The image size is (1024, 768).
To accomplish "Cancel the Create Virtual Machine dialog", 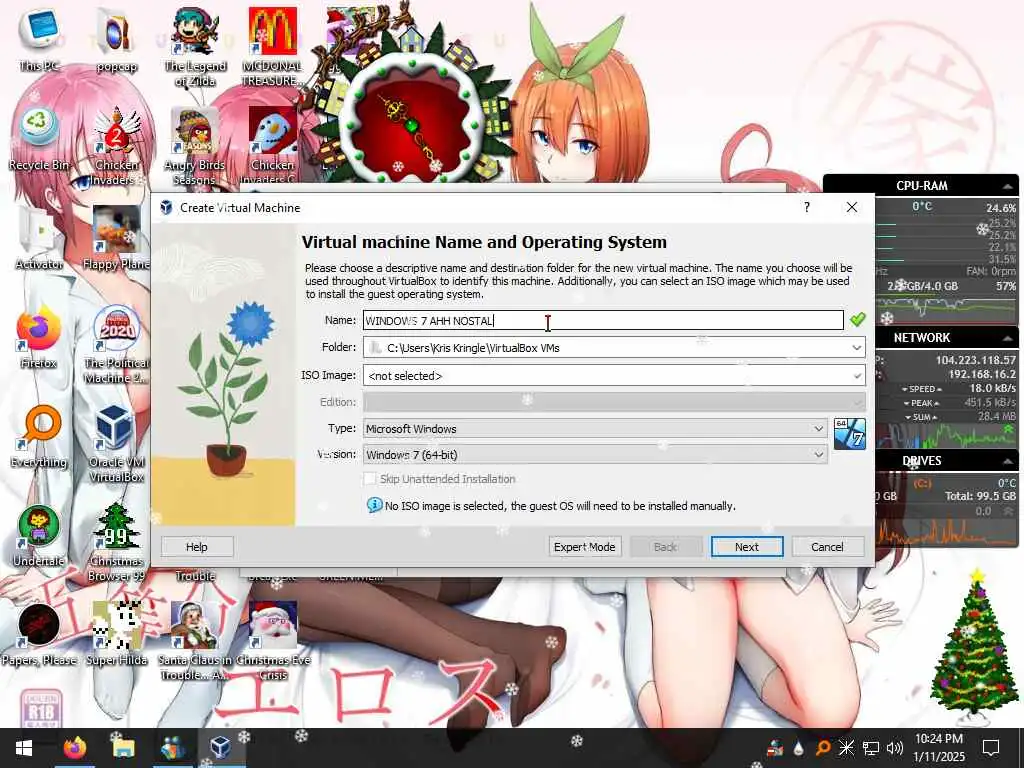I will 827,547.
